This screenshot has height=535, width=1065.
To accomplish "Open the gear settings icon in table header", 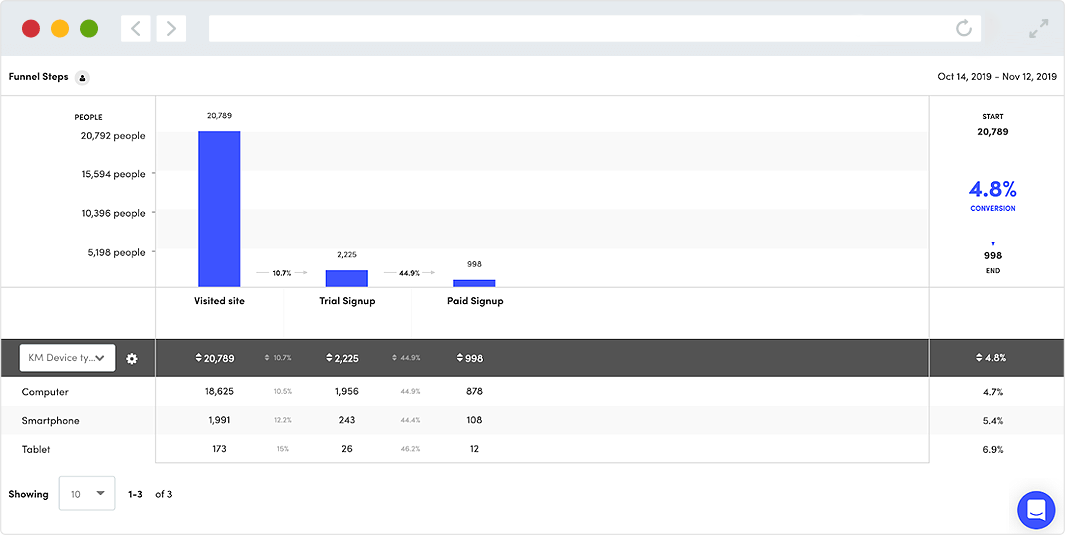I will 132,358.
